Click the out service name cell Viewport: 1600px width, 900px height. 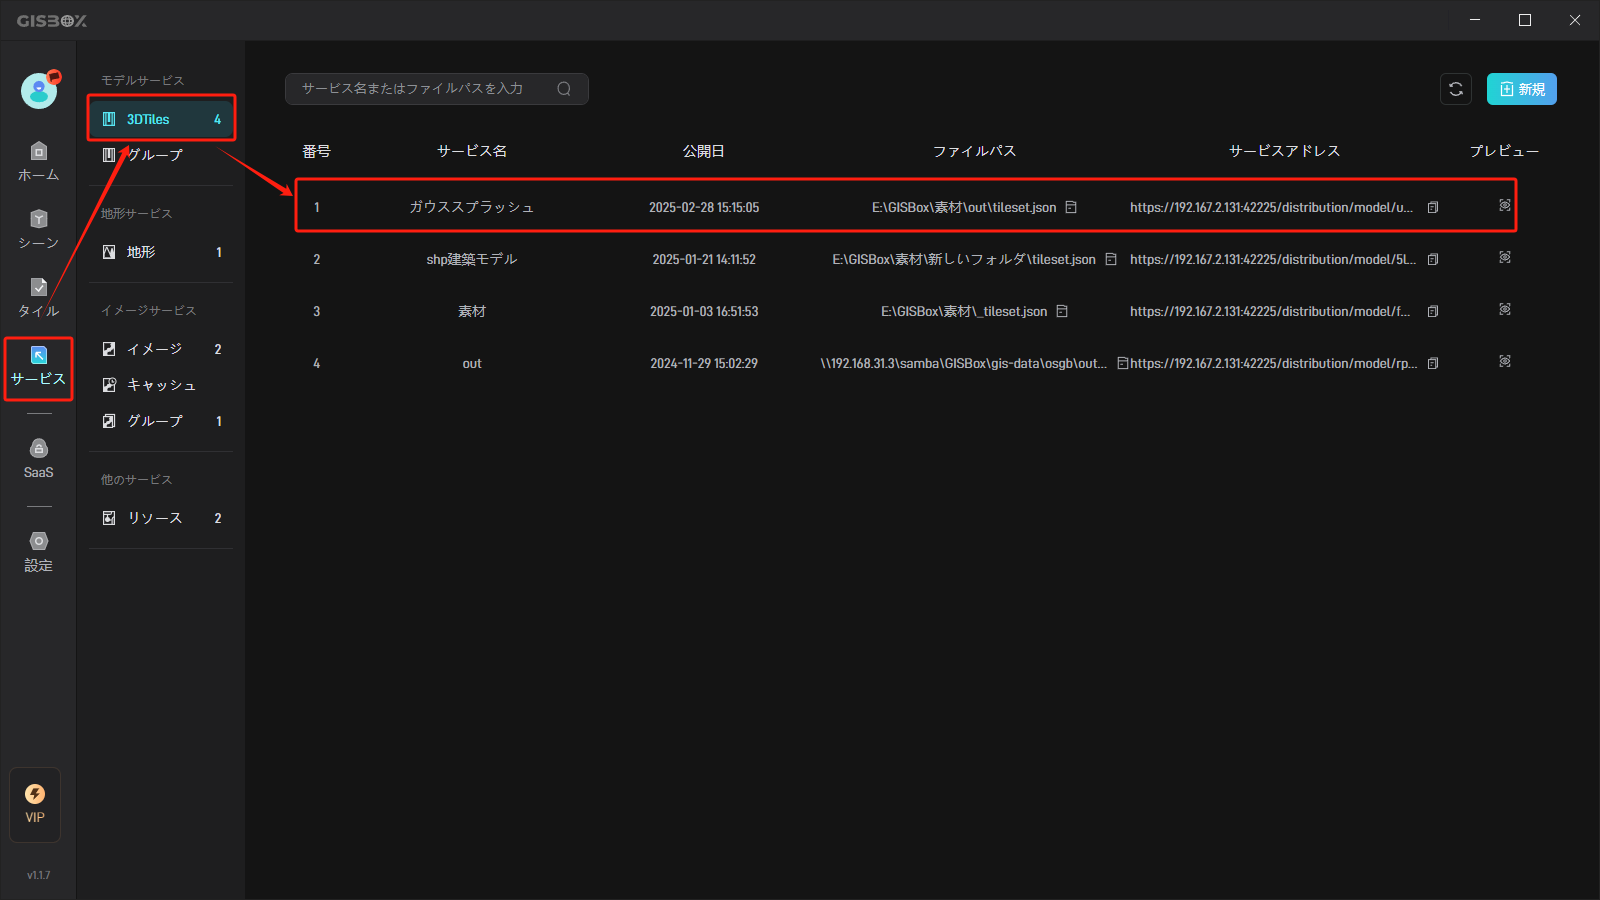(472, 363)
